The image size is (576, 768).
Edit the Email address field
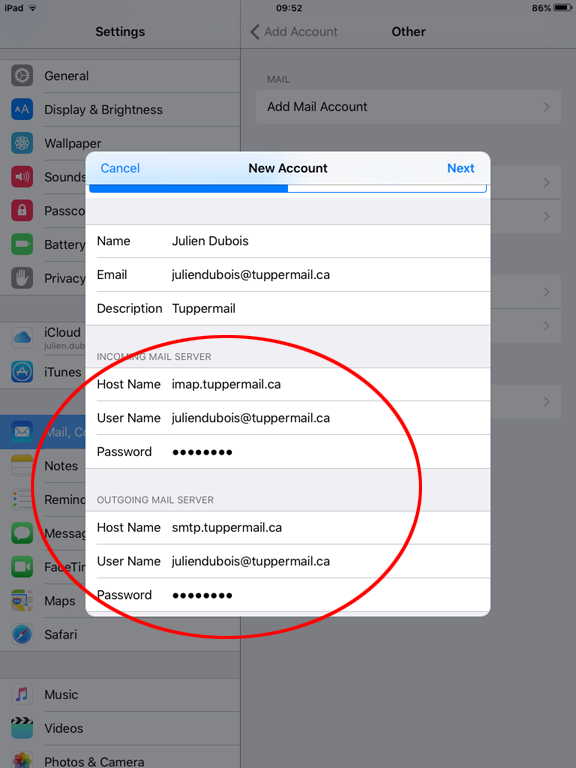point(288,275)
